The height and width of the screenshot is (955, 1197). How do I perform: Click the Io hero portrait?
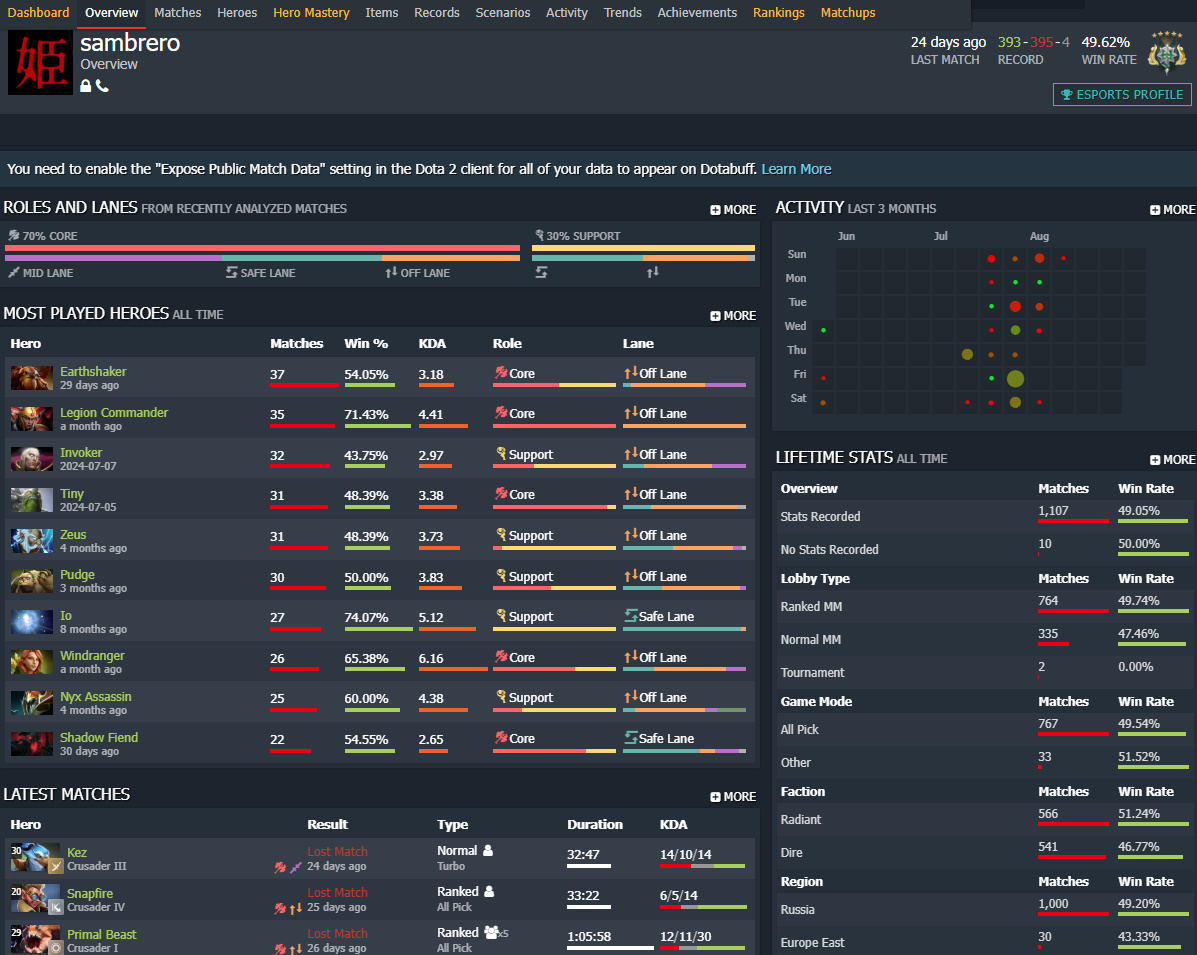coord(32,621)
